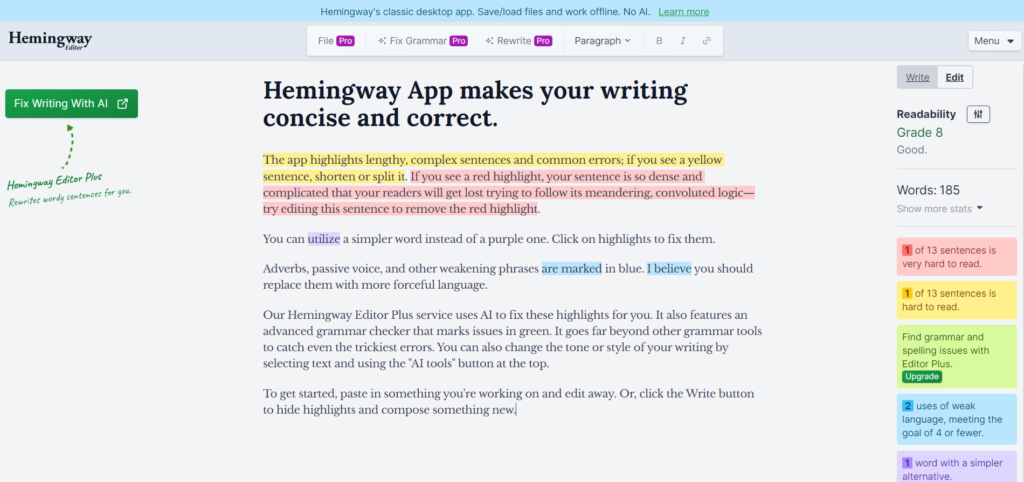The height and width of the screenshot is (482, 1024).
Task: Switch to Write mode
Action: 917,78
